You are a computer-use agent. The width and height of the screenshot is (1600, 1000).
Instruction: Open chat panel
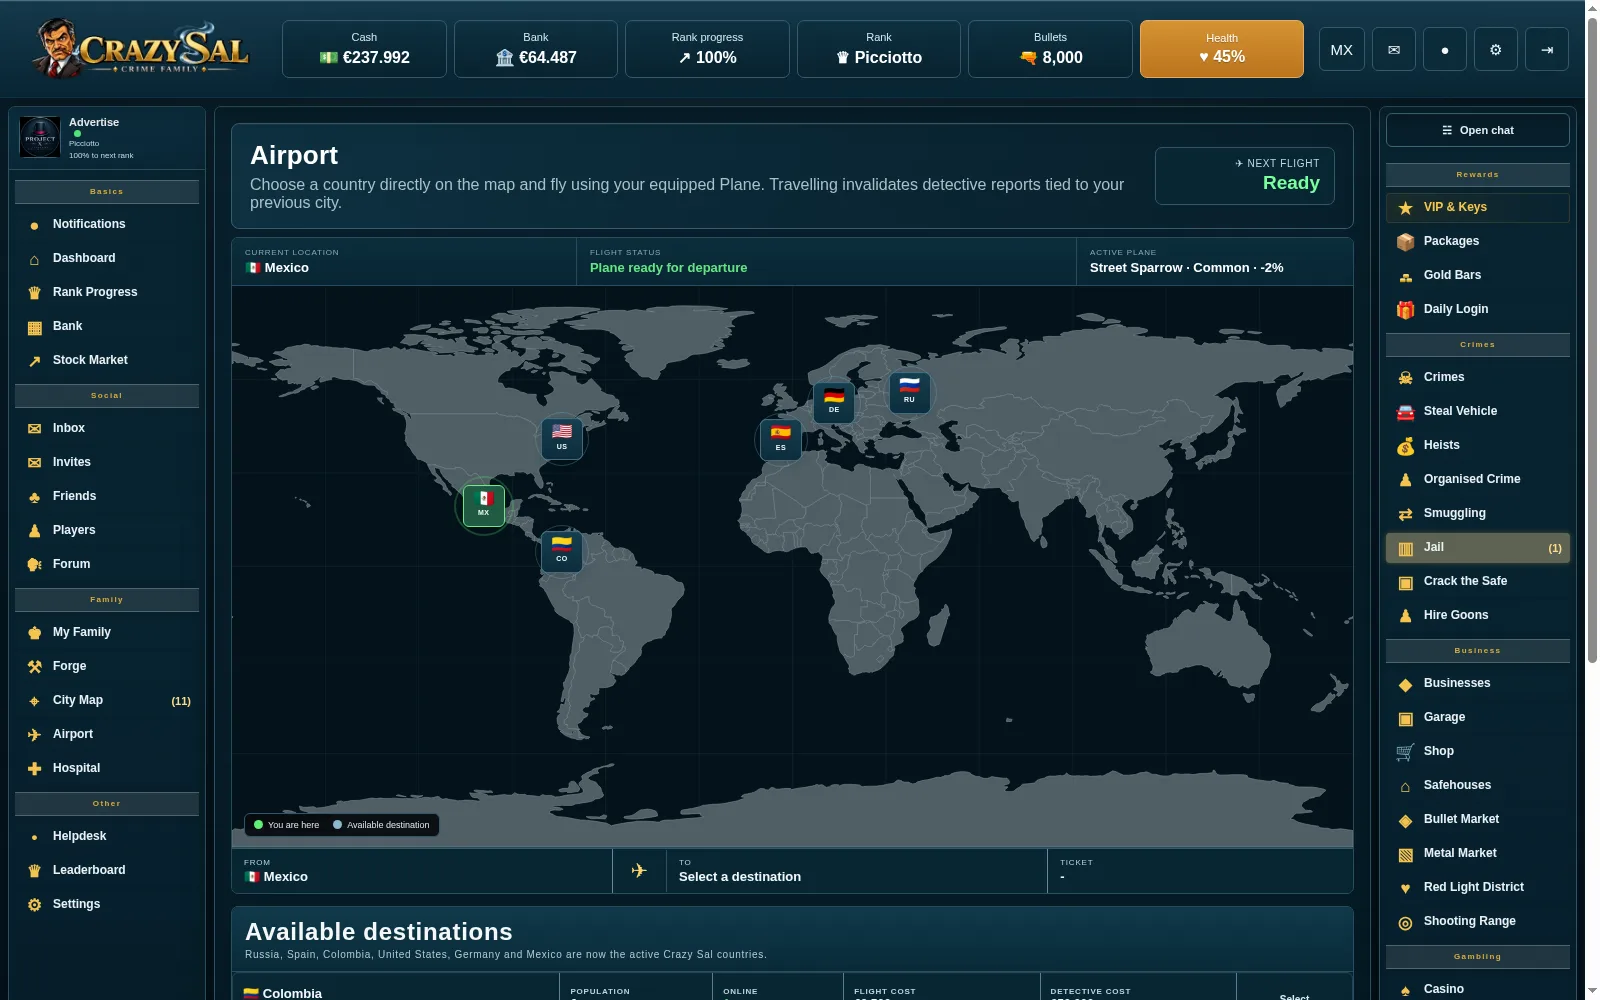pos(1477,130)
